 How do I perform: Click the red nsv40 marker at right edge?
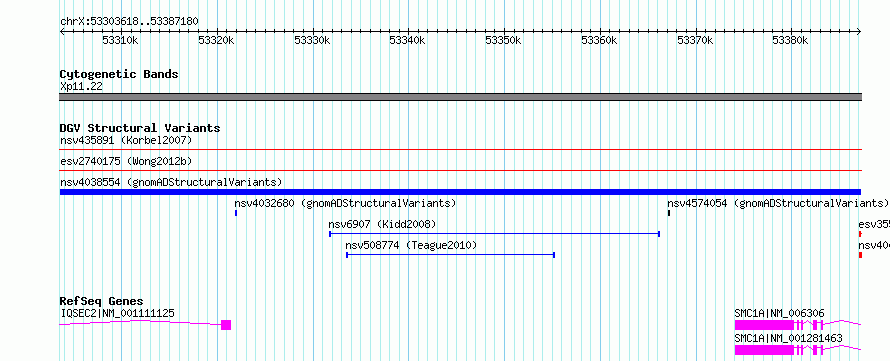click(860, 255)
